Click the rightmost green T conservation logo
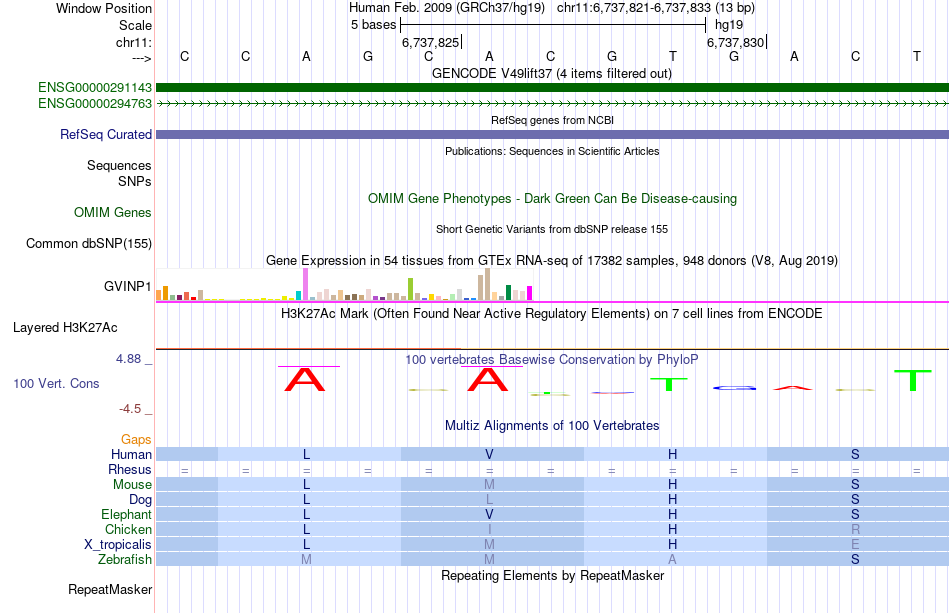The width and height of the screenshot is (950, 613). 913,380
